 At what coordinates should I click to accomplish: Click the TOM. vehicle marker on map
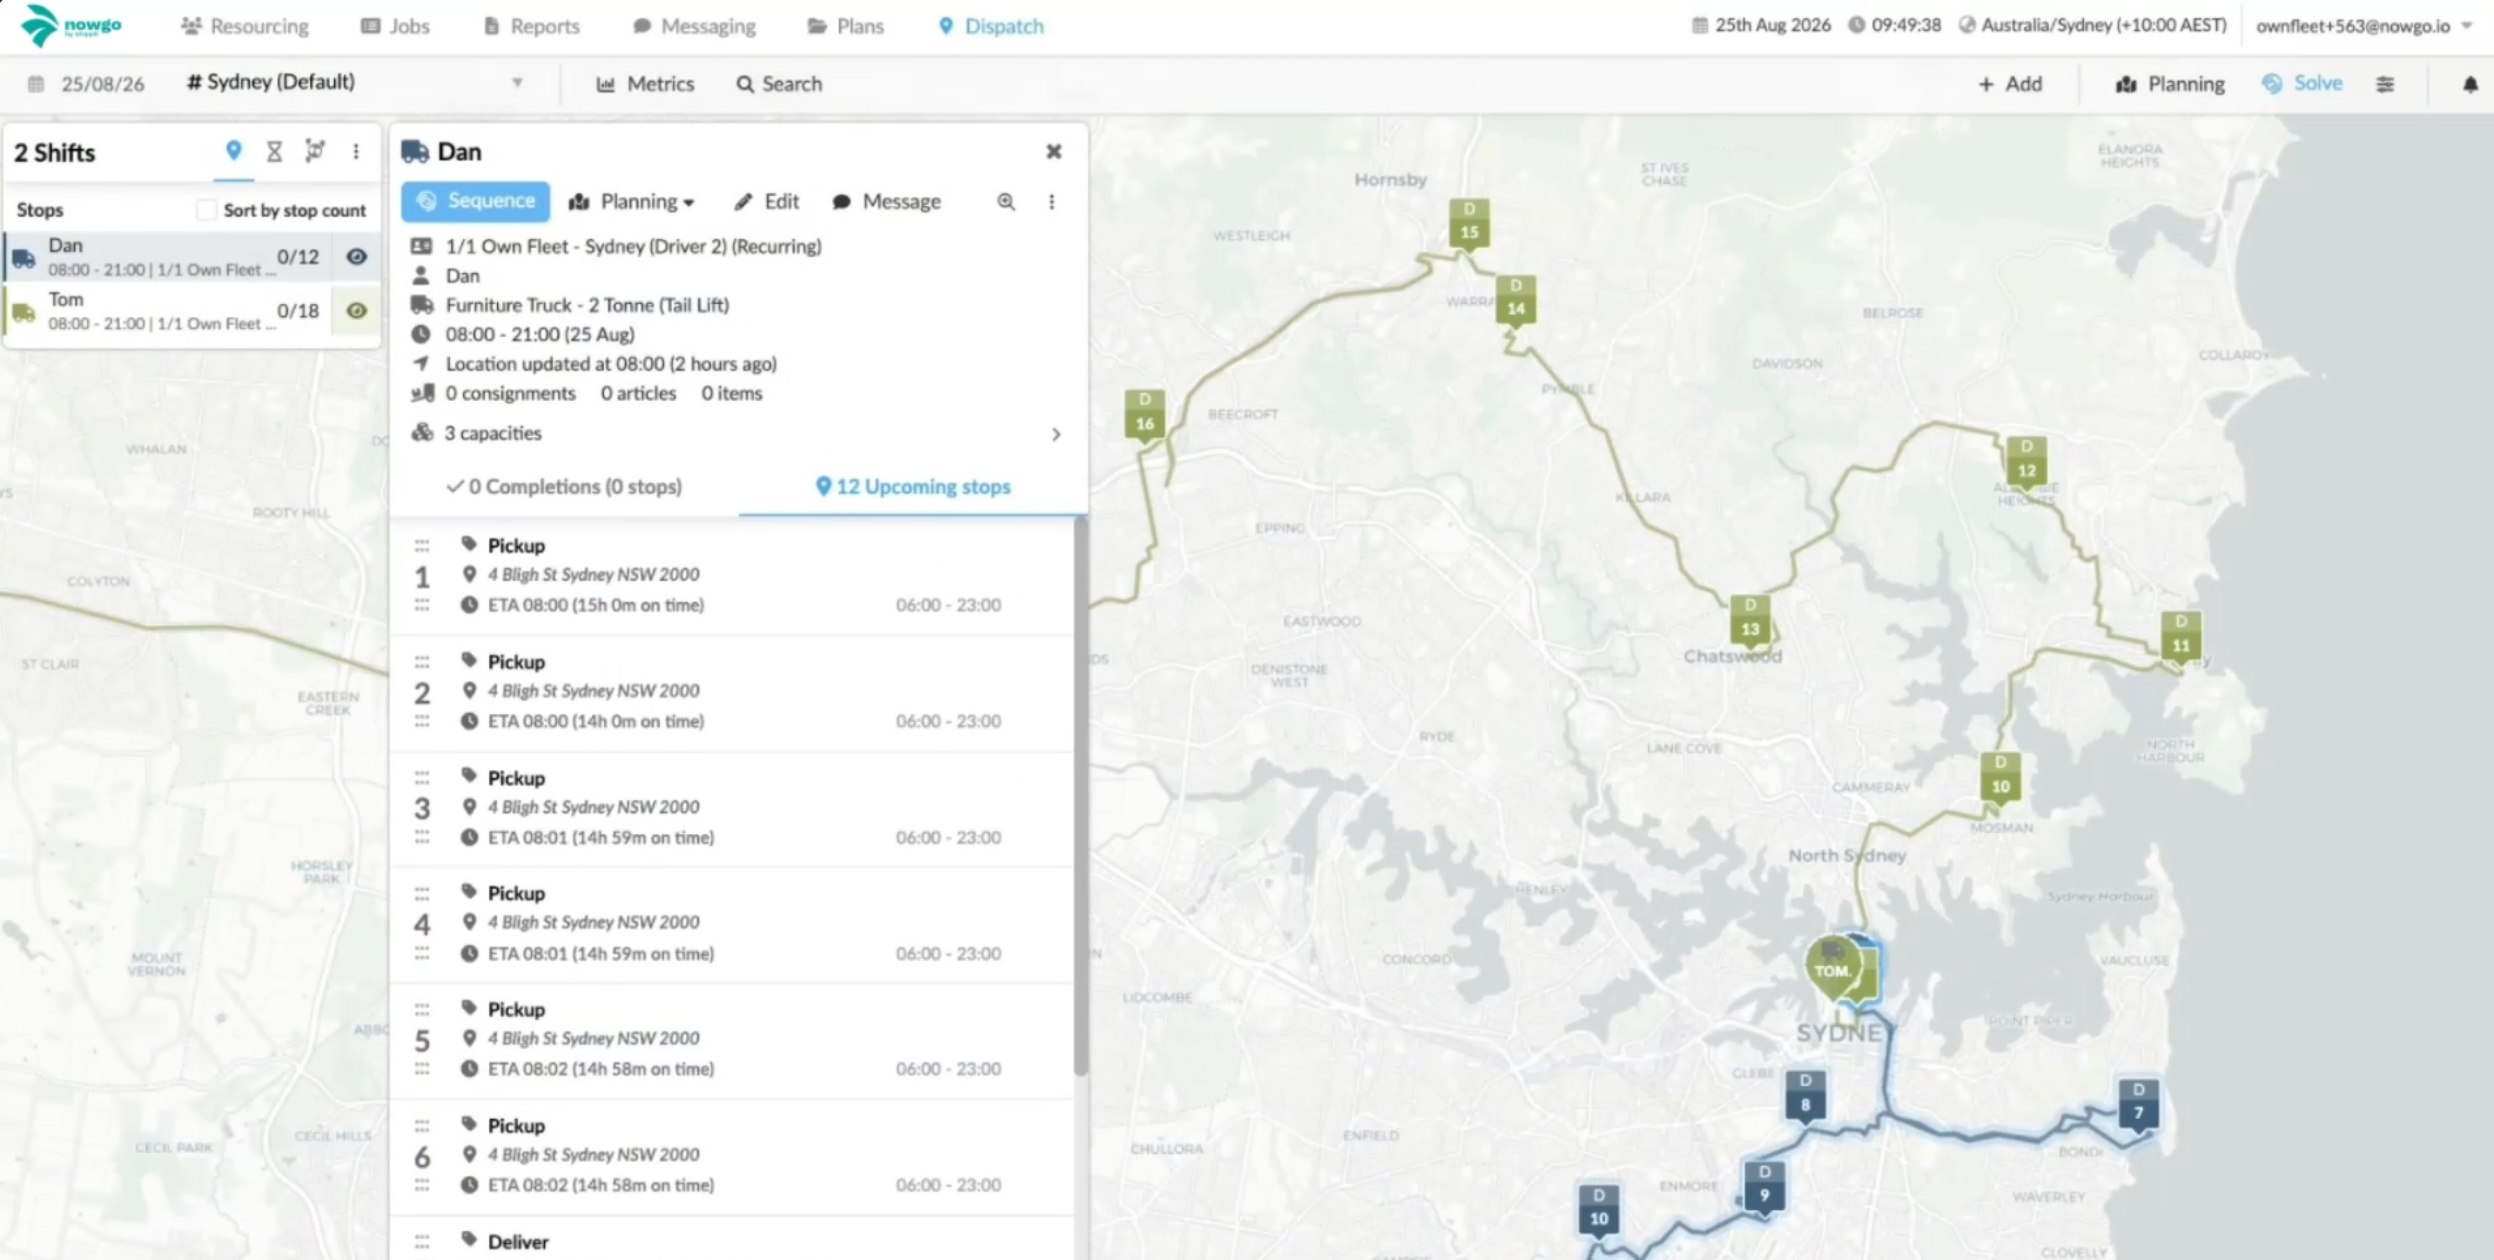point(1833,968)
